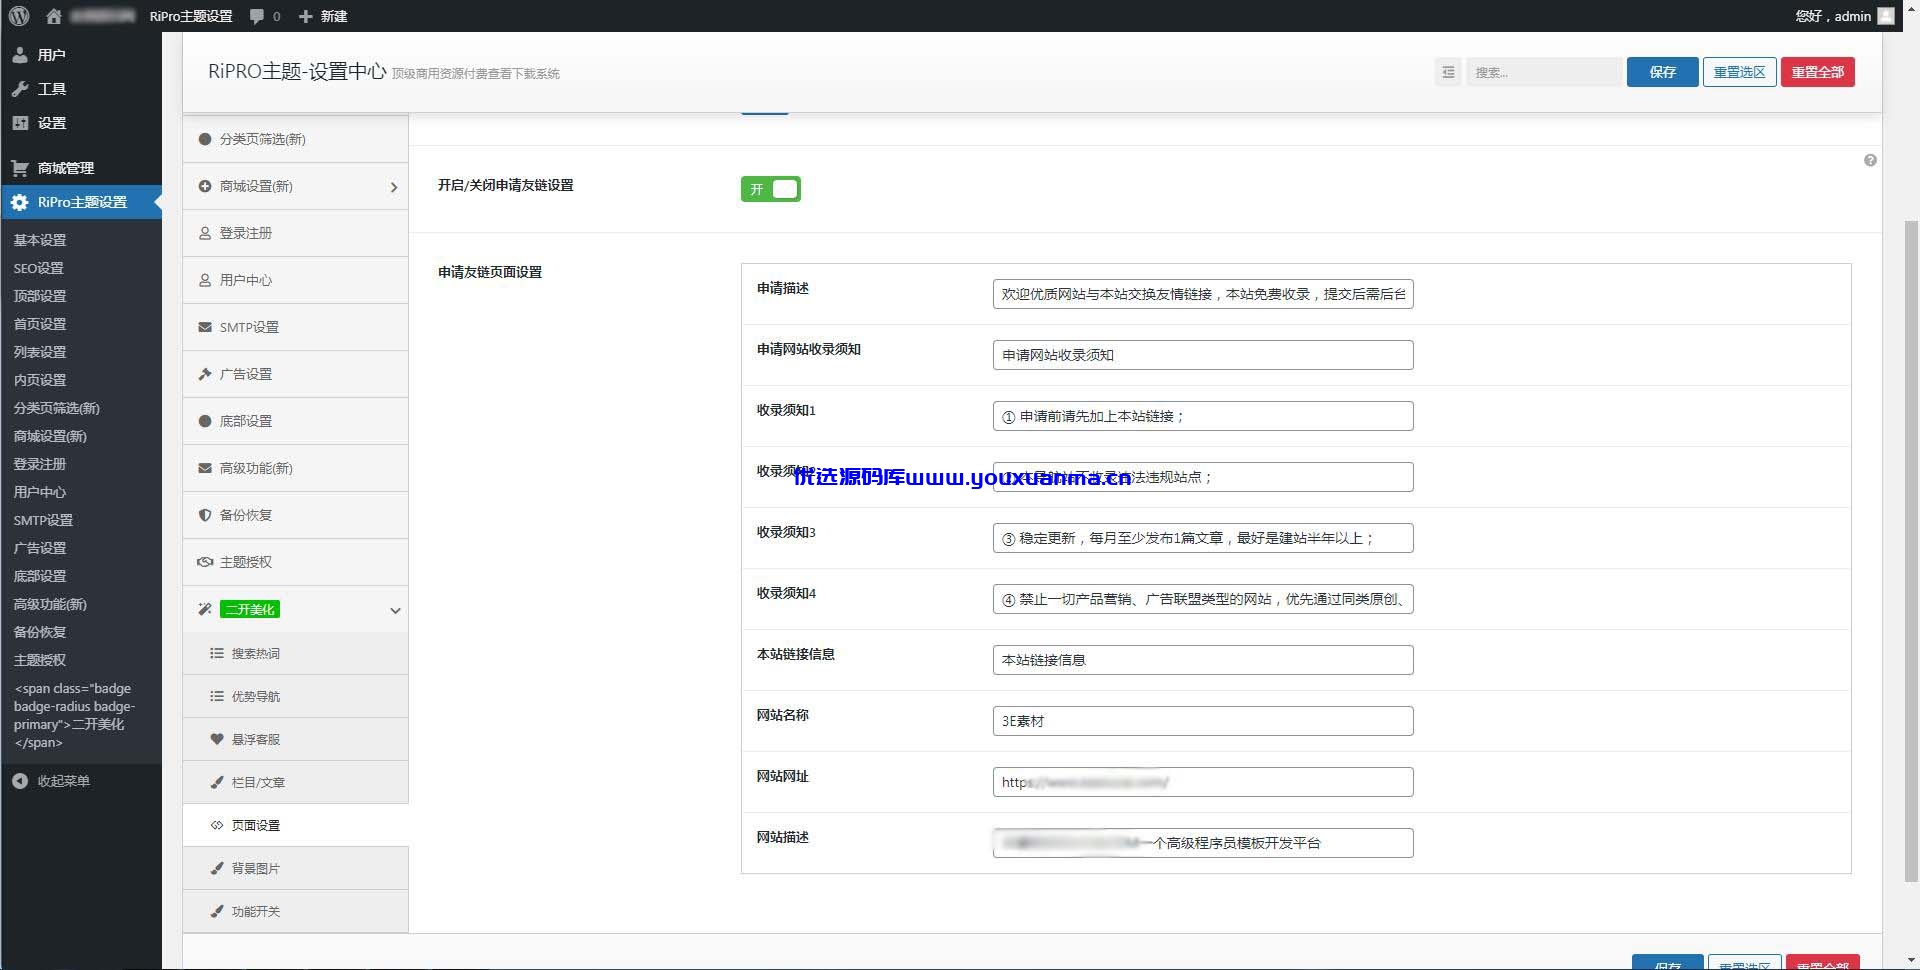Collapse 二开美化 section chevron

click(395, 610)
